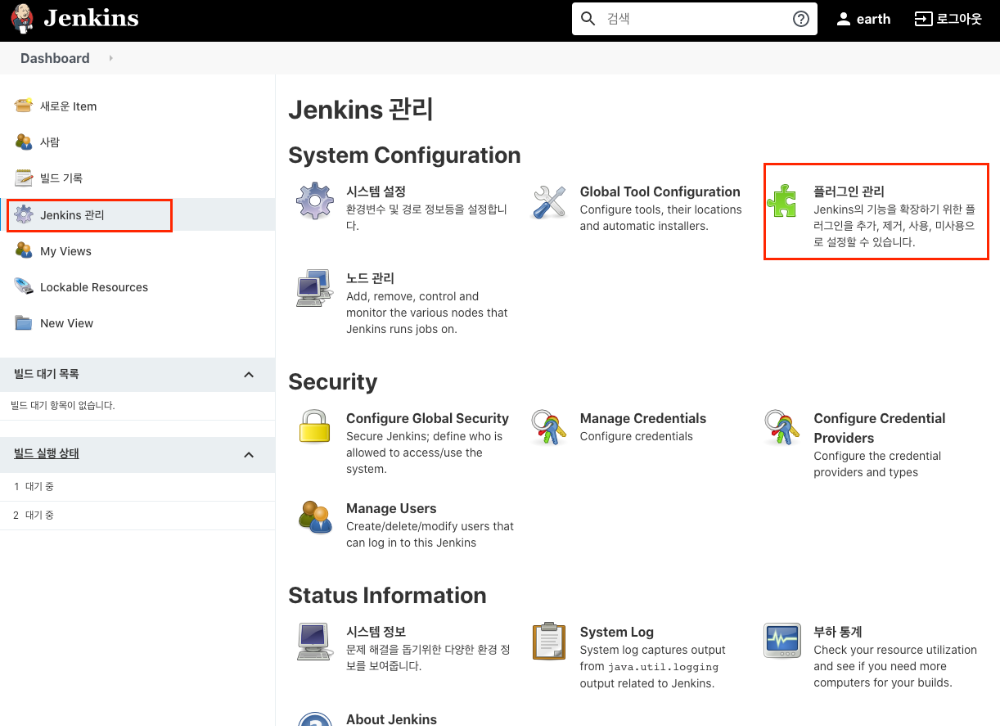This screenshot has width=1000, height=726.
Task: Open the Manage Credentials link
Action: point(643,418)
